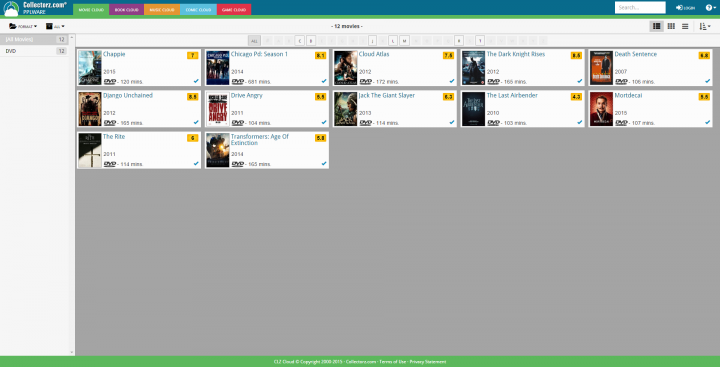Click the checkmark on Transformers card
The image size is (720, 367).
click(x=324, y=163)
